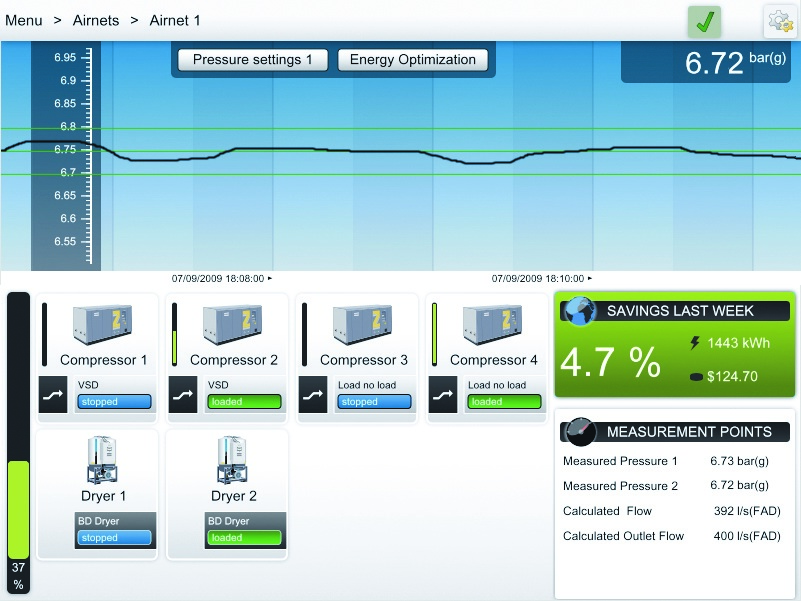Click Compressor 2 control mode arrow icon
Image resolution: width=801 pixels, height=601 pixels.
[x=183, y=395]
